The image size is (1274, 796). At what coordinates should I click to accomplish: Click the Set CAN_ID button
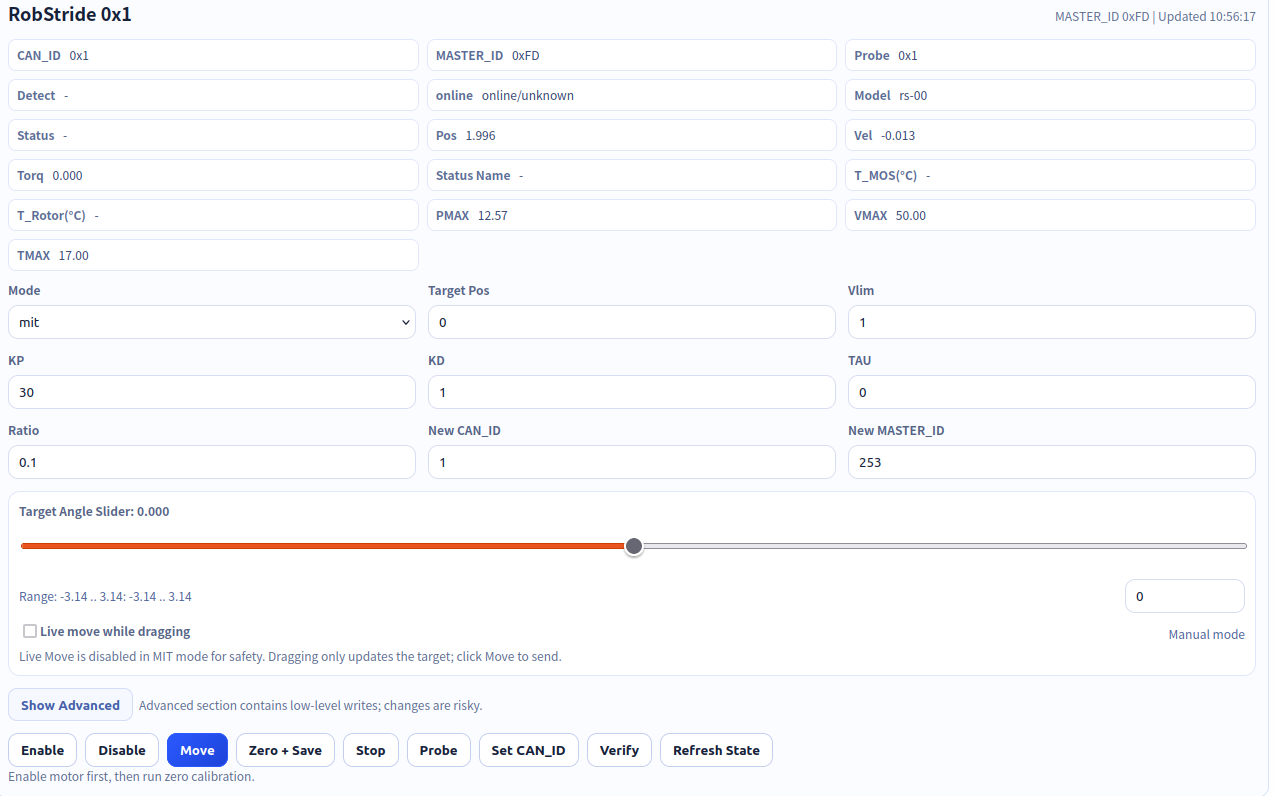(x=529, y=750)
